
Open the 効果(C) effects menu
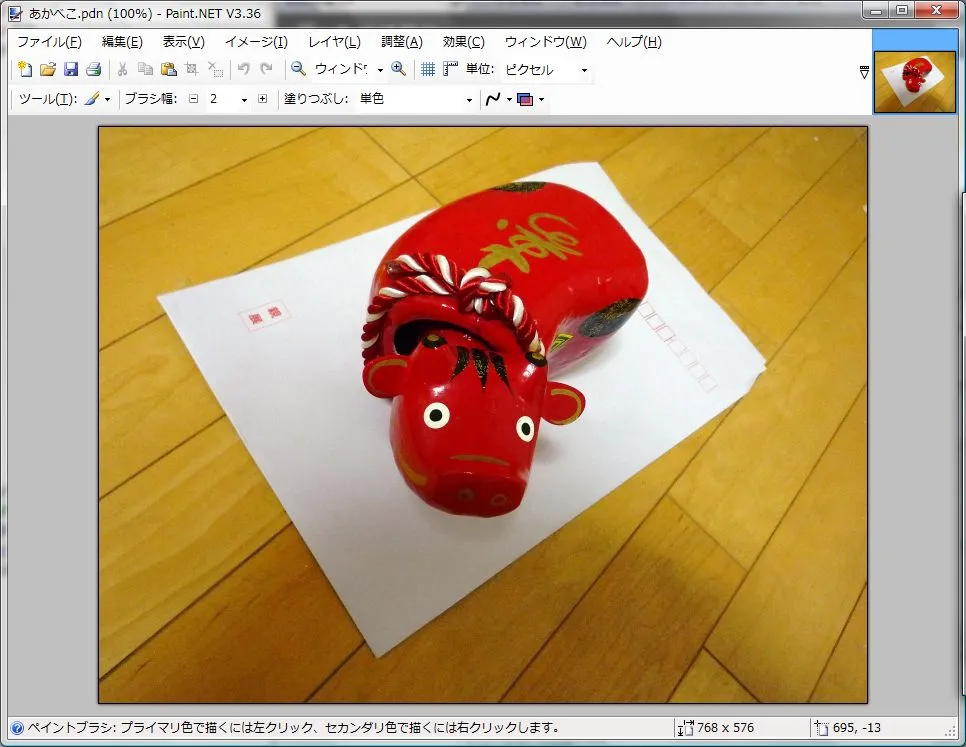pyautogui.click(x=463, y=42)
